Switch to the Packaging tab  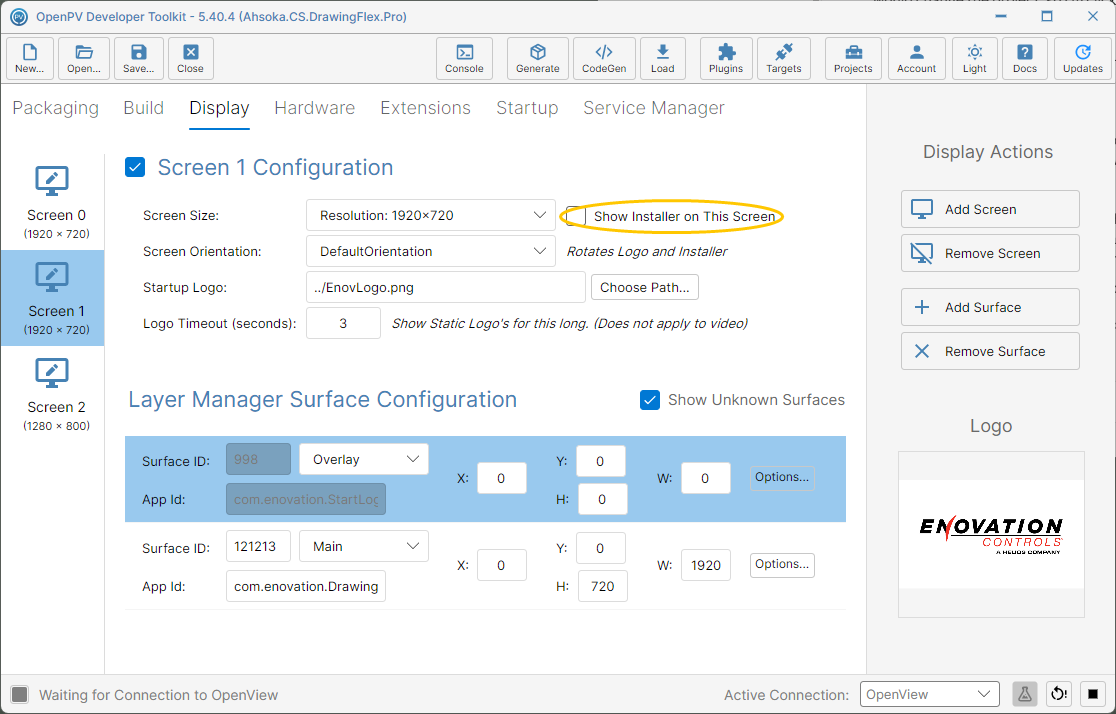point(56,108)
